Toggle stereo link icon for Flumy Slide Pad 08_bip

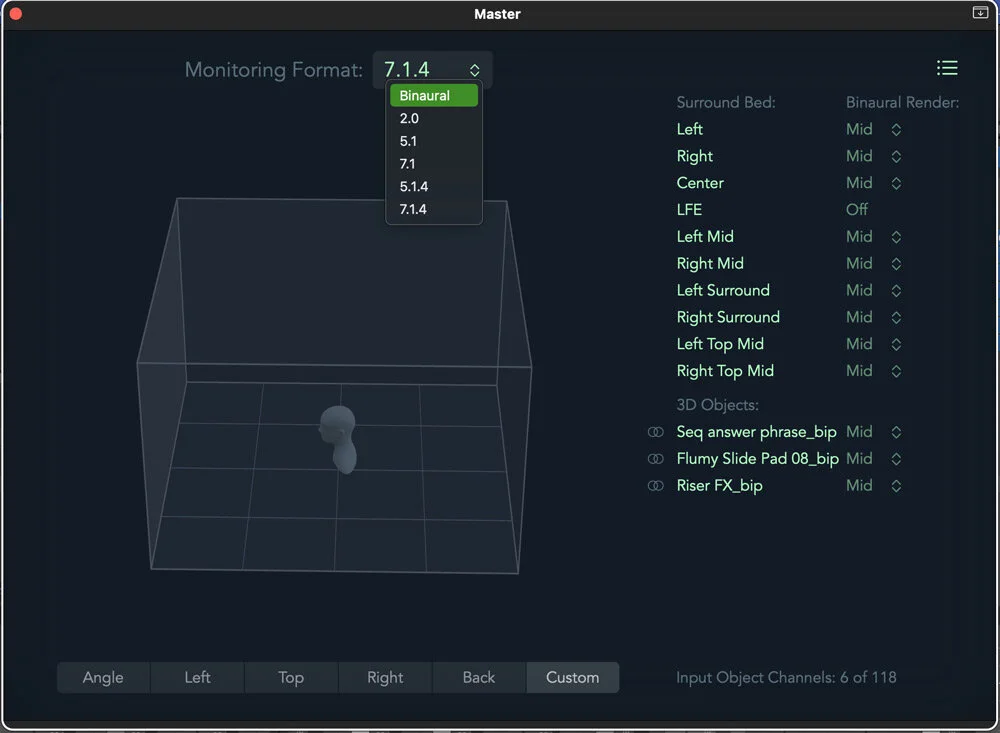tap(656, 459)
